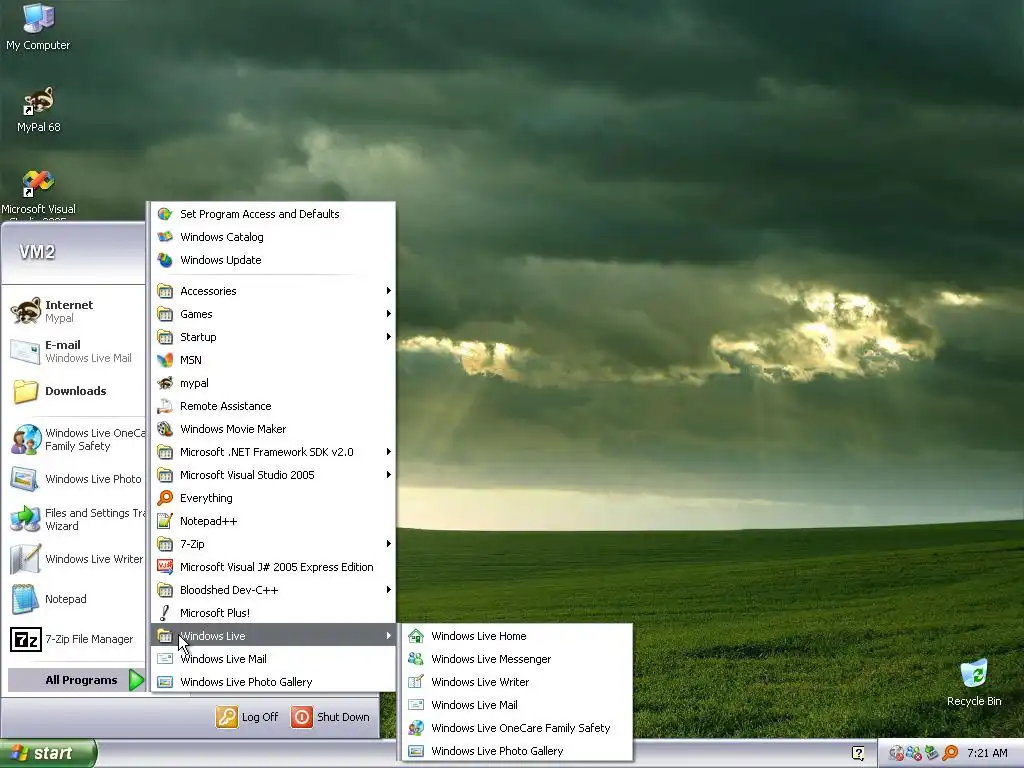The width and height of the screenshot is (1024, 768).
Task: Expand the Games submenu arrow
Action: pos(389,313)
